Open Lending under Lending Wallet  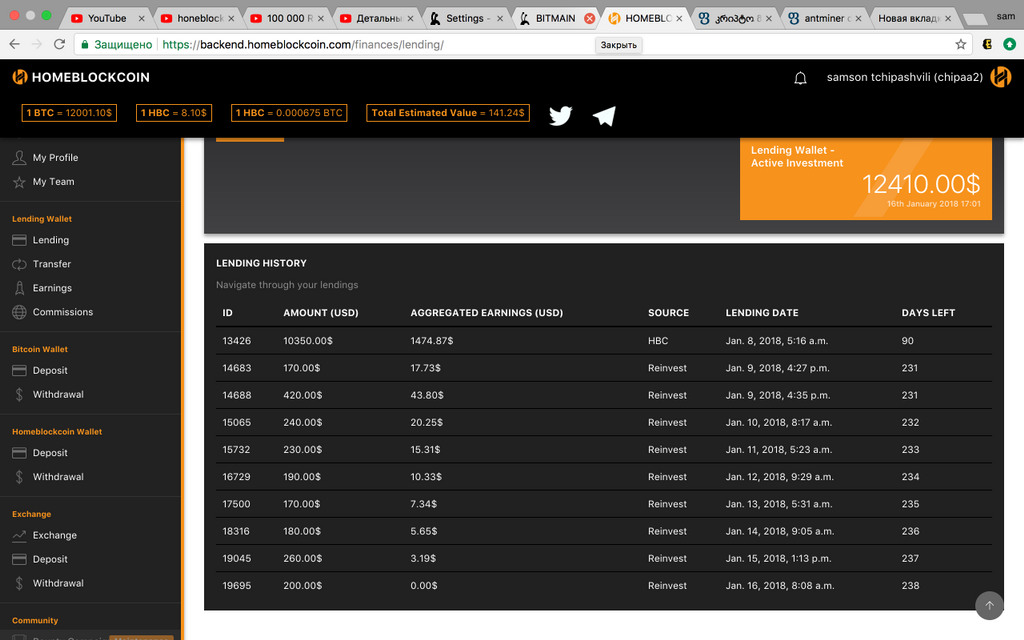click(51, 240)
